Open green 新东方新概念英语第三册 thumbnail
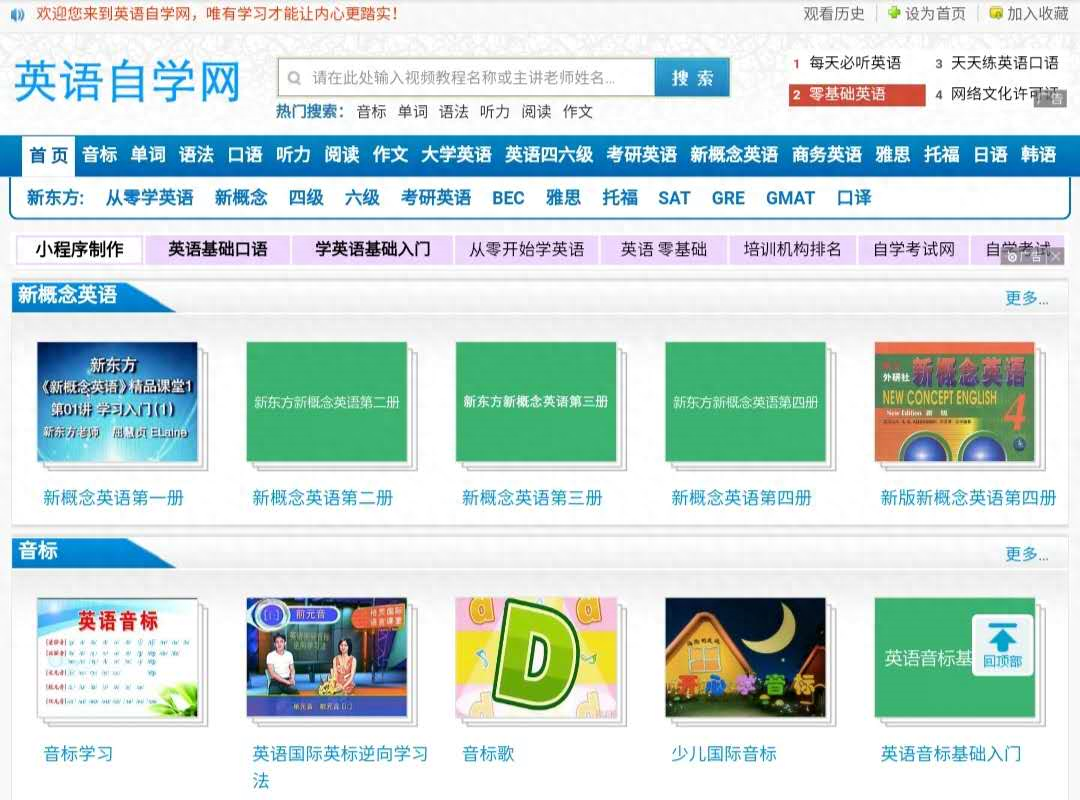Viewport: 1080px width, 800px height. [x=536, y=402]
